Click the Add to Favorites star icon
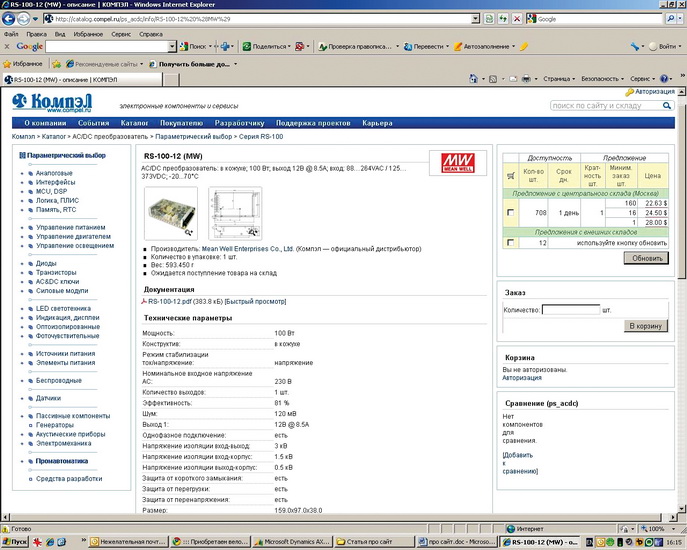Image resolution: width=687 pixels, height=550 pixels. [x=57, y=64]
